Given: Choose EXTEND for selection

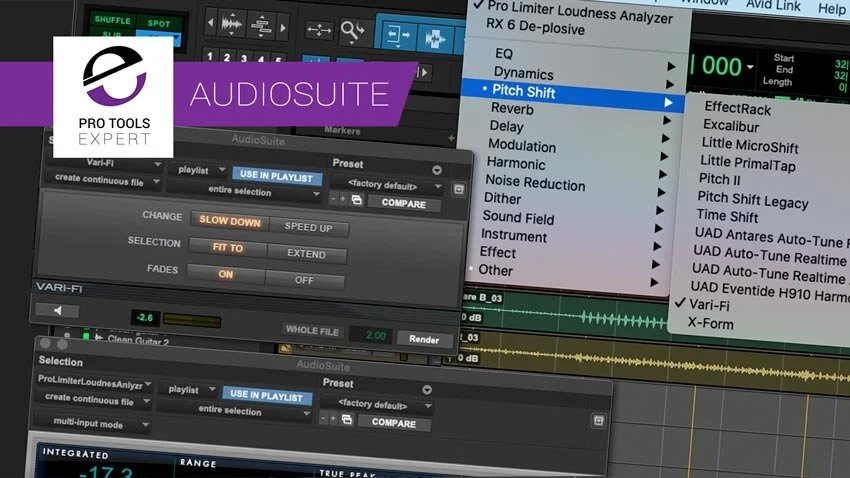Looking at the screenshot, I should (x=306, y=254).
